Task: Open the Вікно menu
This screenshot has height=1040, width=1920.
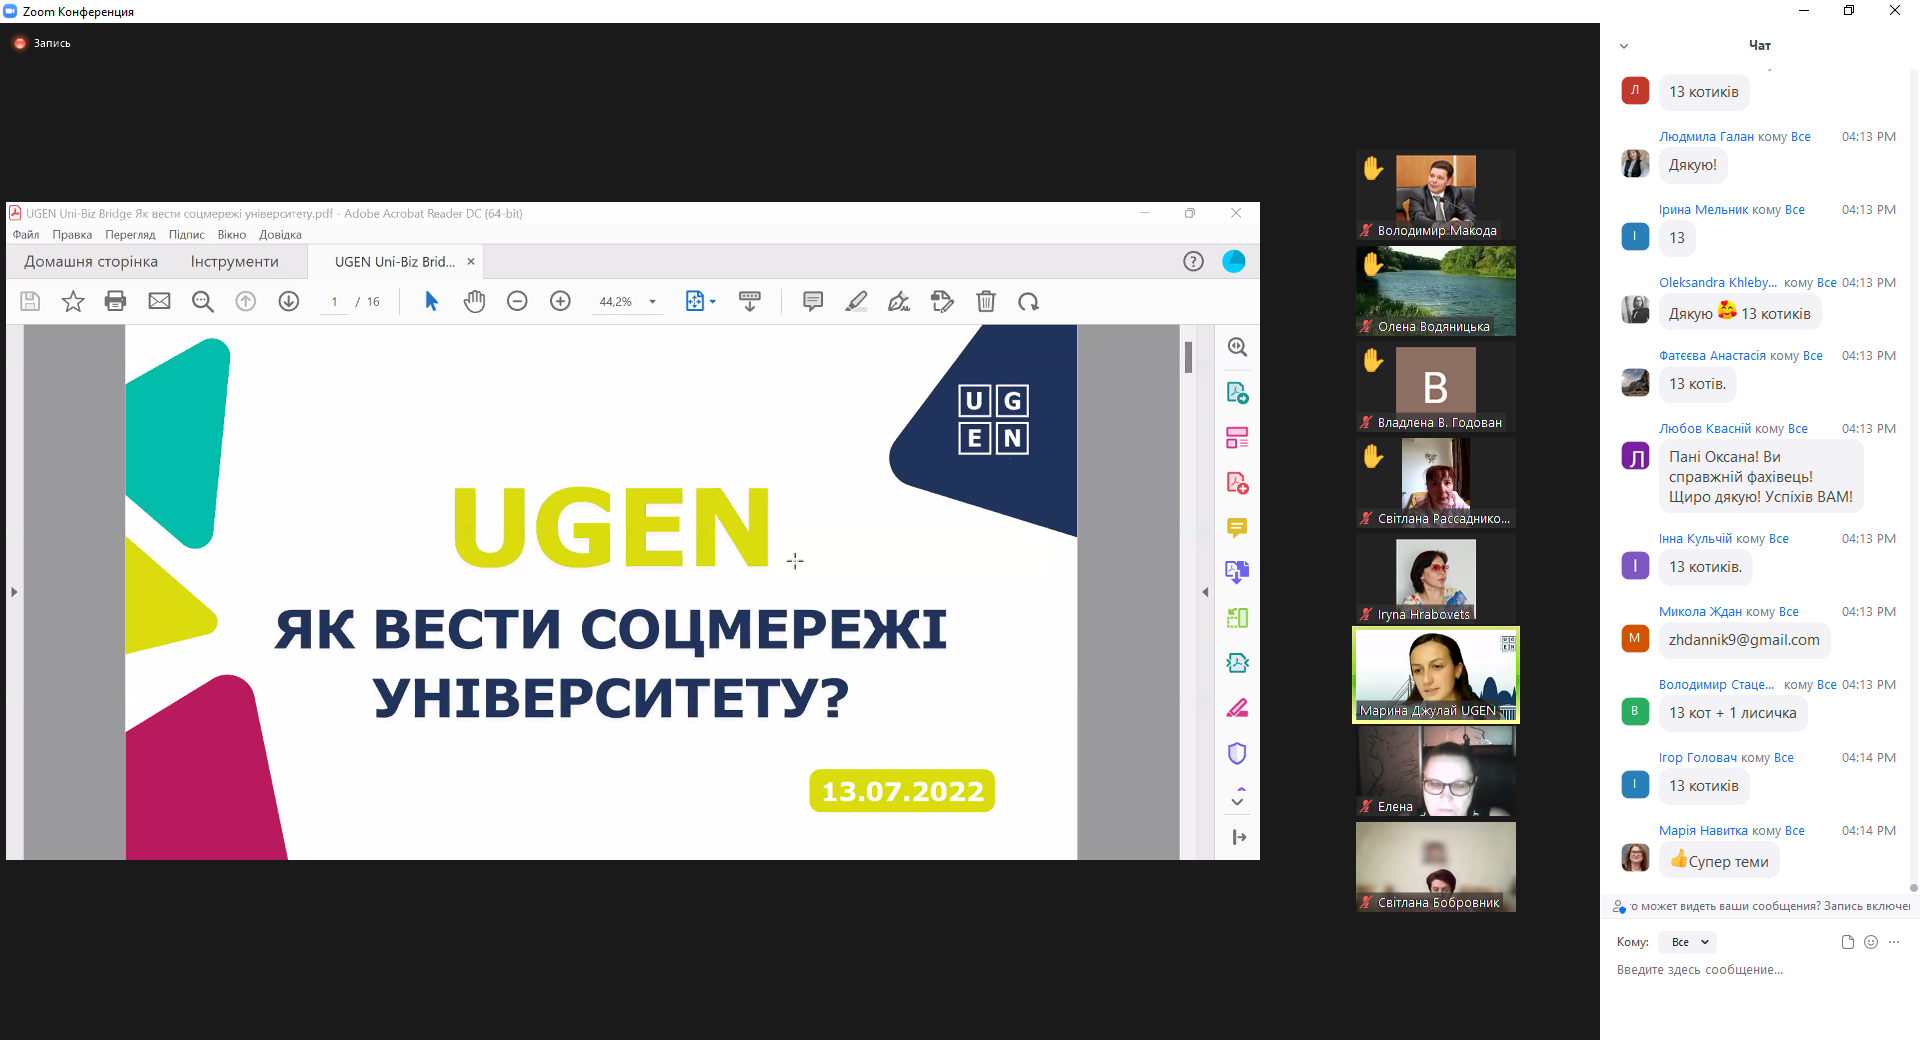Action: click(x=232, y=235)
